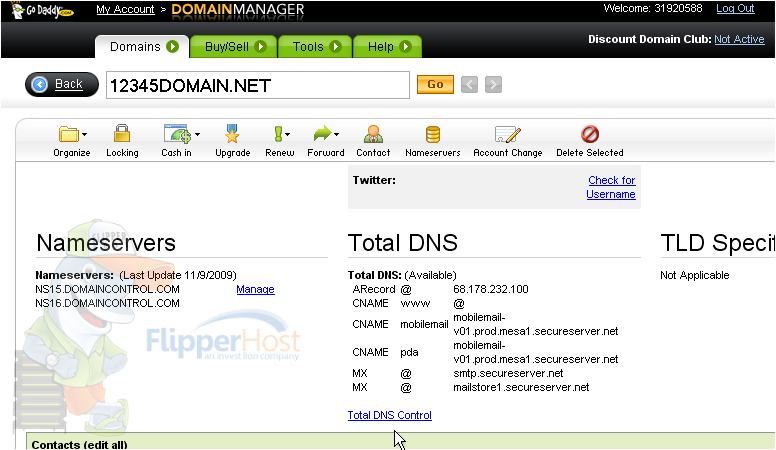Image resolution: width=776 pixels, height=450 pixels.
Task: Click the Back button label
Action: tap(68, 84)
